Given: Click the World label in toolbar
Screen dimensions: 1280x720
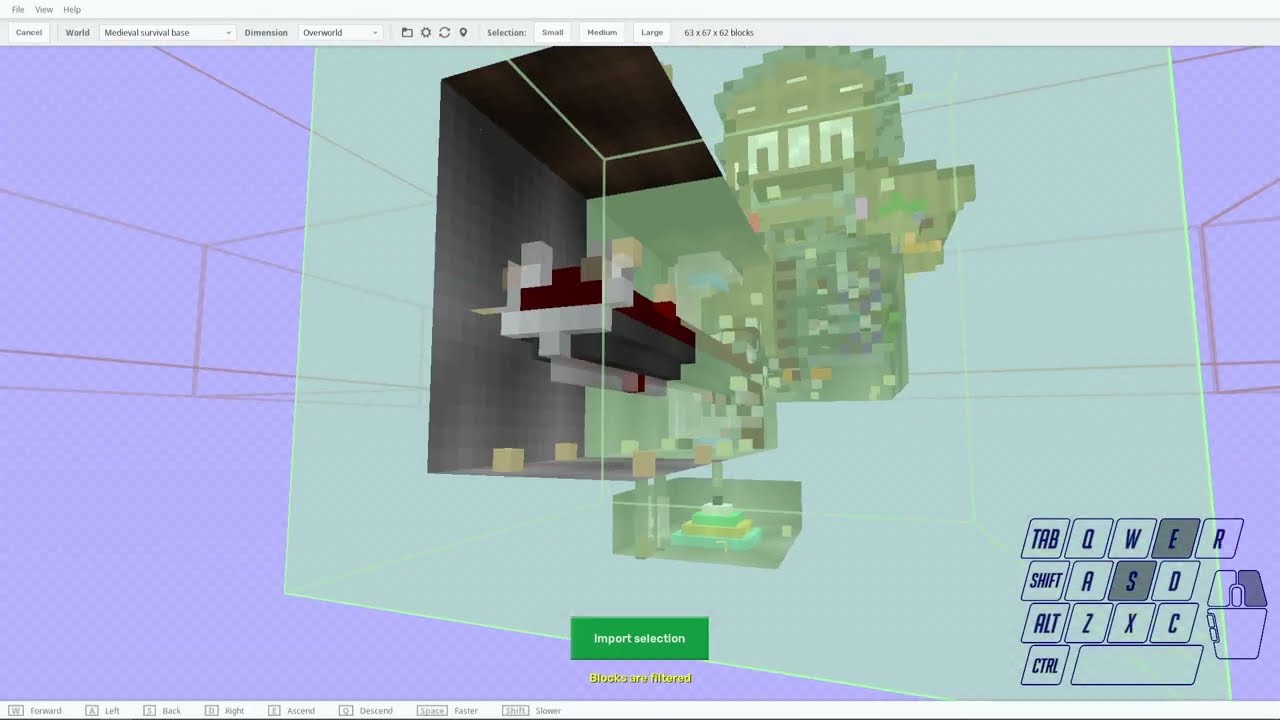Looking at the screenshot, I should click(x=77, y=32).
